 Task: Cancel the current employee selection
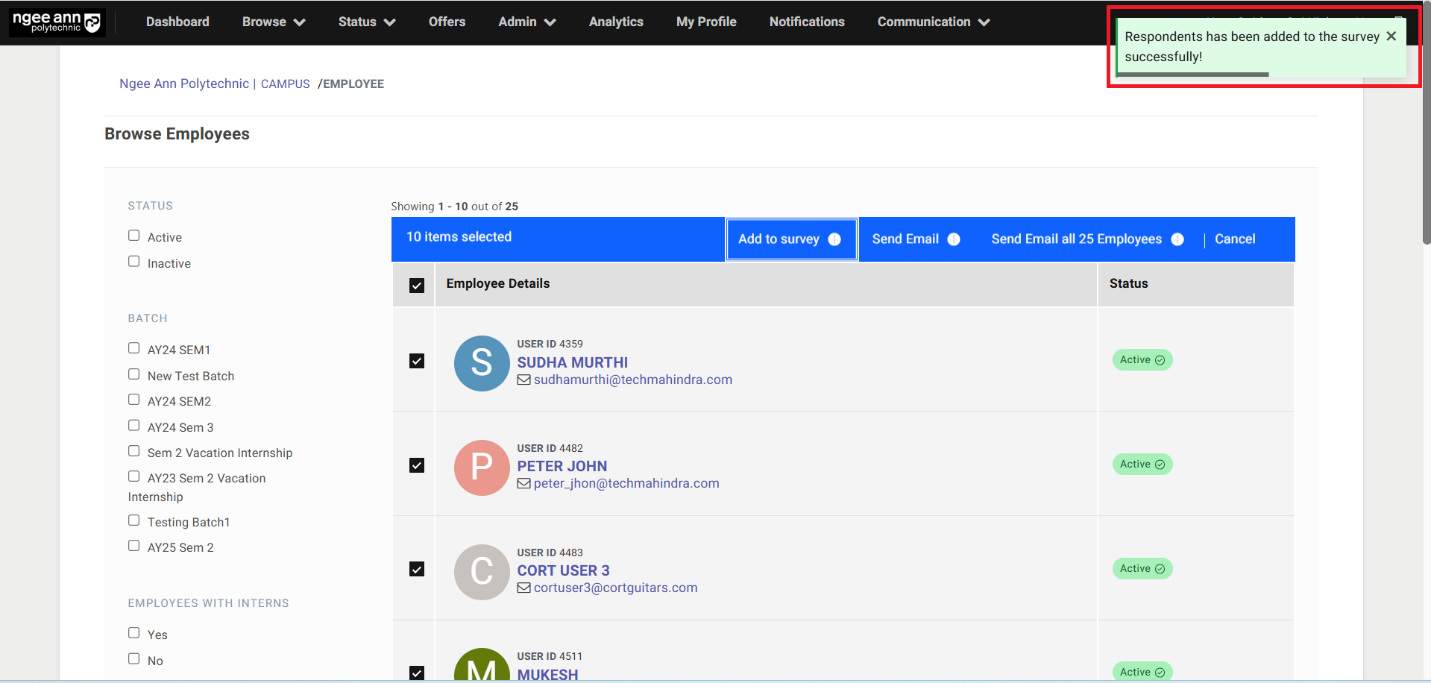click(1235, 239)
